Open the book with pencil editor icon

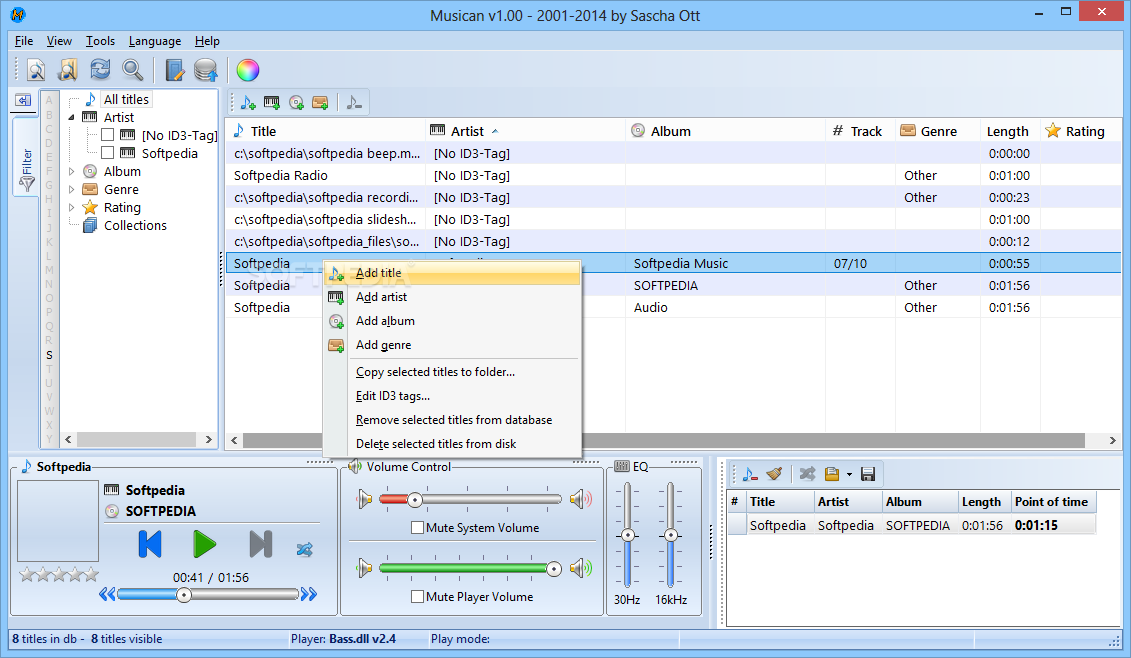[x=174, y=70]
